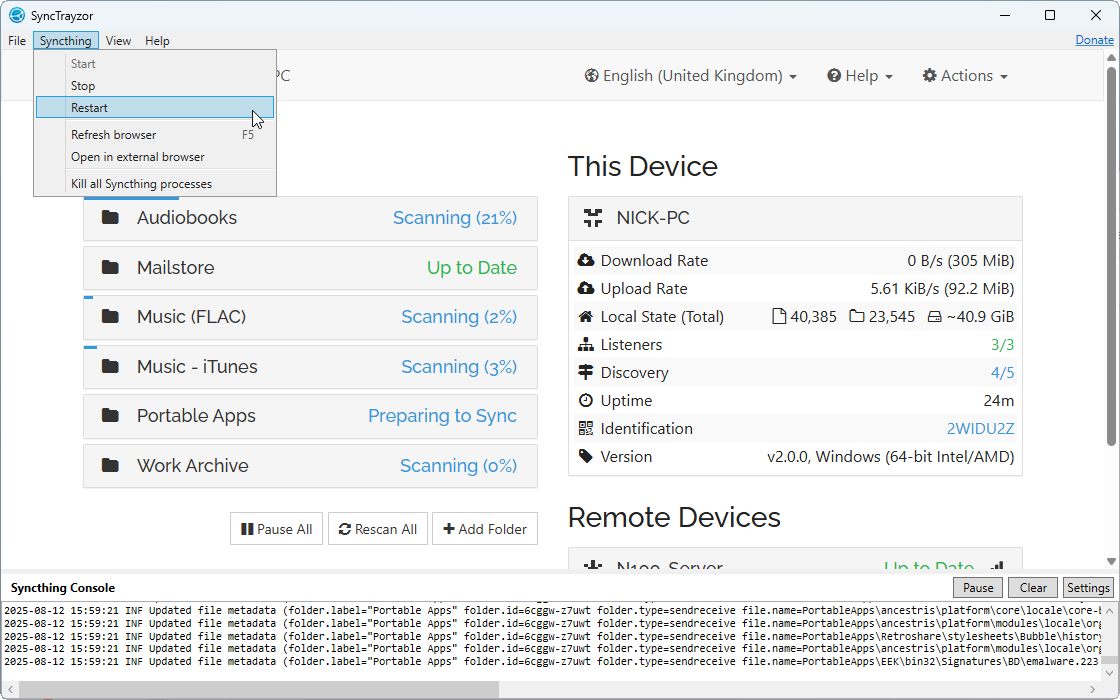Click the Uptime clock icon

(x=586, y=400)
